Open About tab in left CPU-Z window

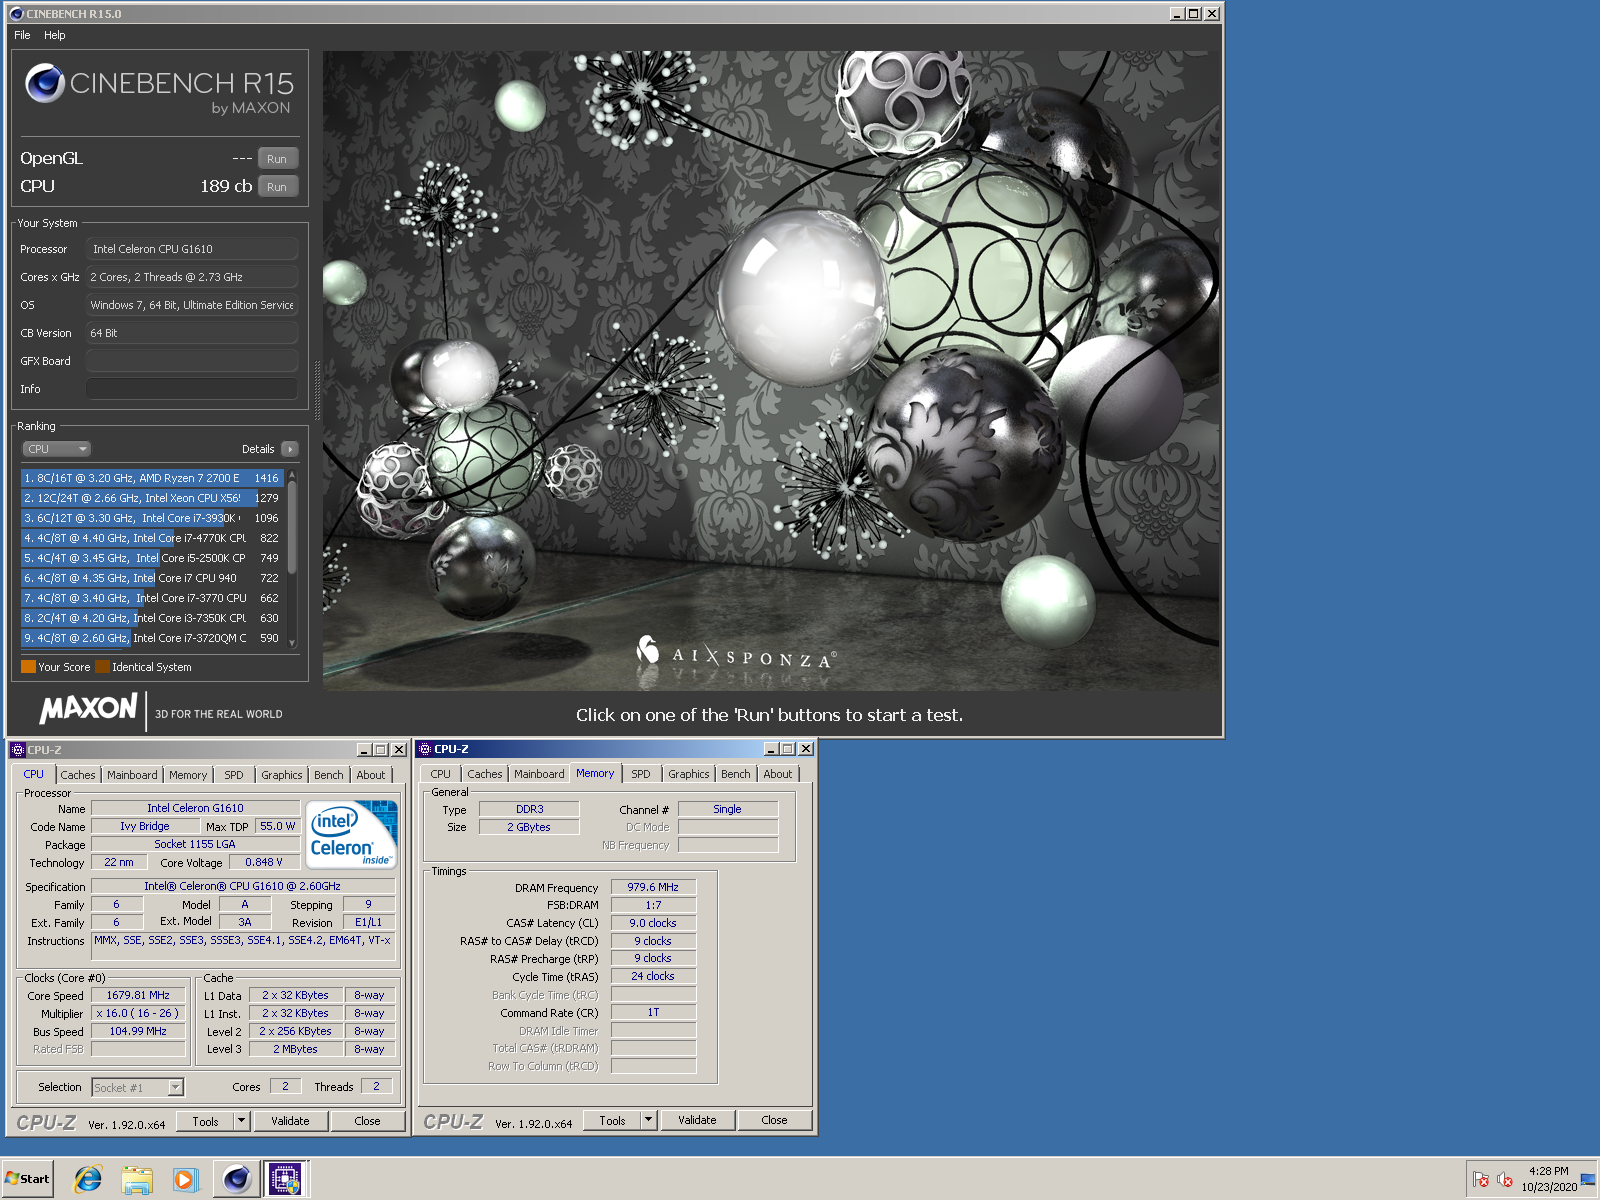click(x=371, y=775)
